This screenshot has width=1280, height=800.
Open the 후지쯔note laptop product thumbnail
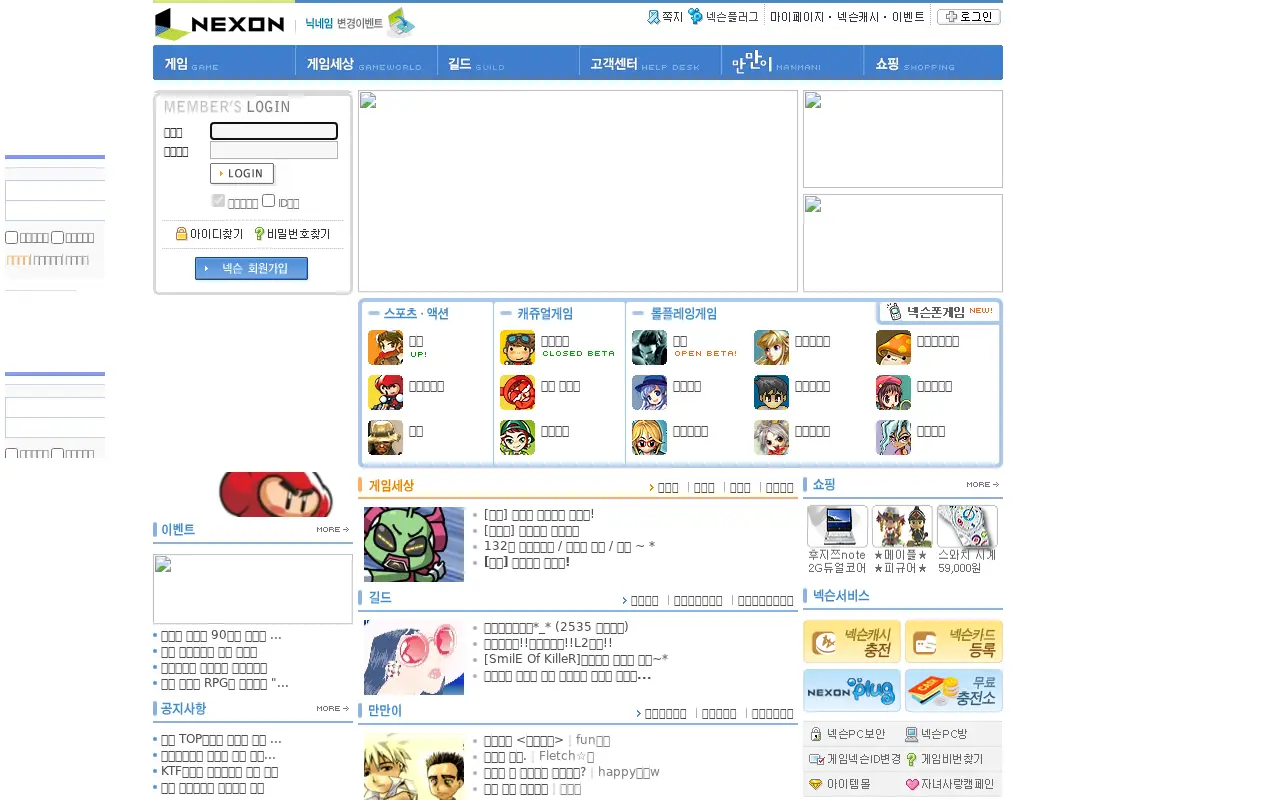point(837,526)
